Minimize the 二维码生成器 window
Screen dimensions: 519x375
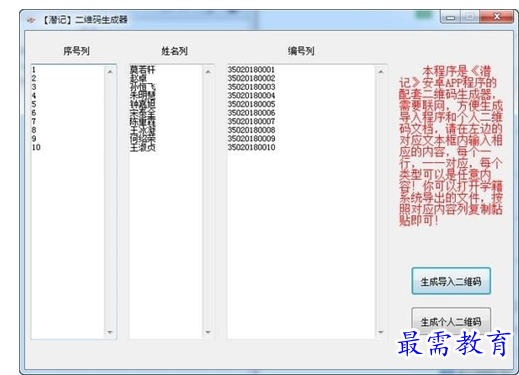450,17
